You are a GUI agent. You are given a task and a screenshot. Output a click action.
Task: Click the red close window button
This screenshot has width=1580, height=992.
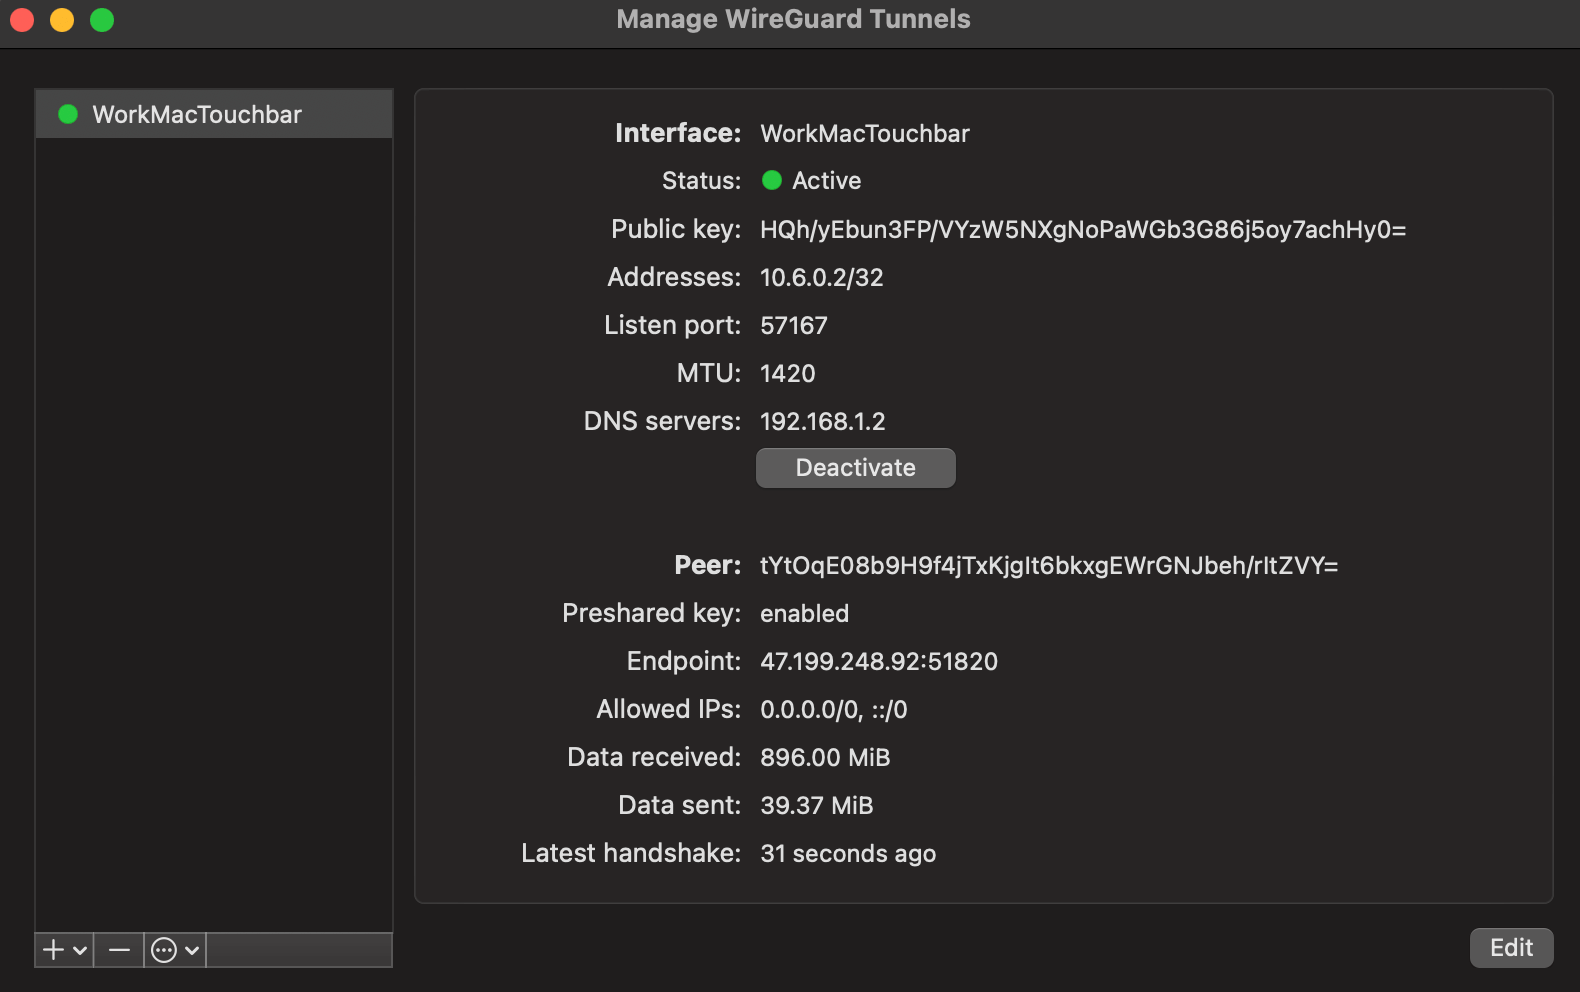[22, 20]
